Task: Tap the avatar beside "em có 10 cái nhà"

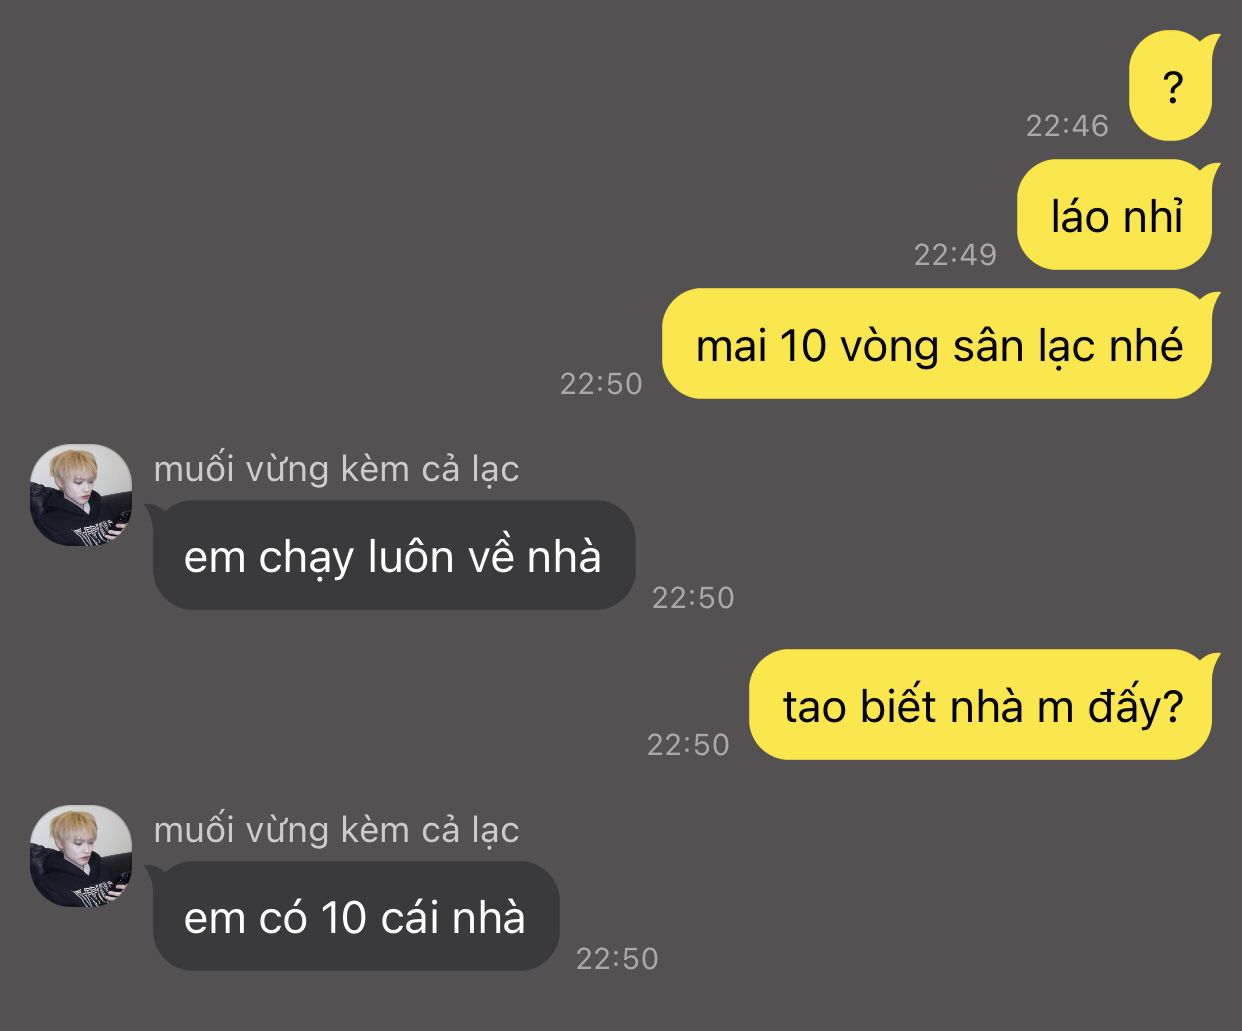Action: tap(81, 856)
